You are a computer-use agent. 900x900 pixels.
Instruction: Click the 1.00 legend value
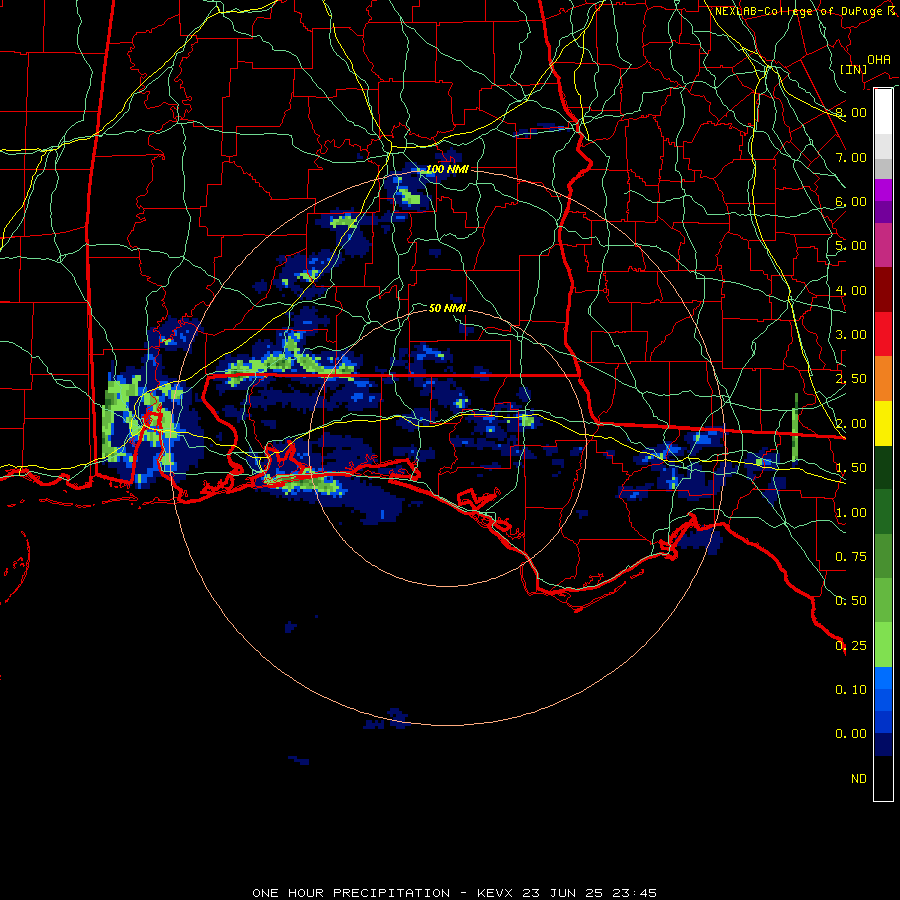click(x=851, y=513)
